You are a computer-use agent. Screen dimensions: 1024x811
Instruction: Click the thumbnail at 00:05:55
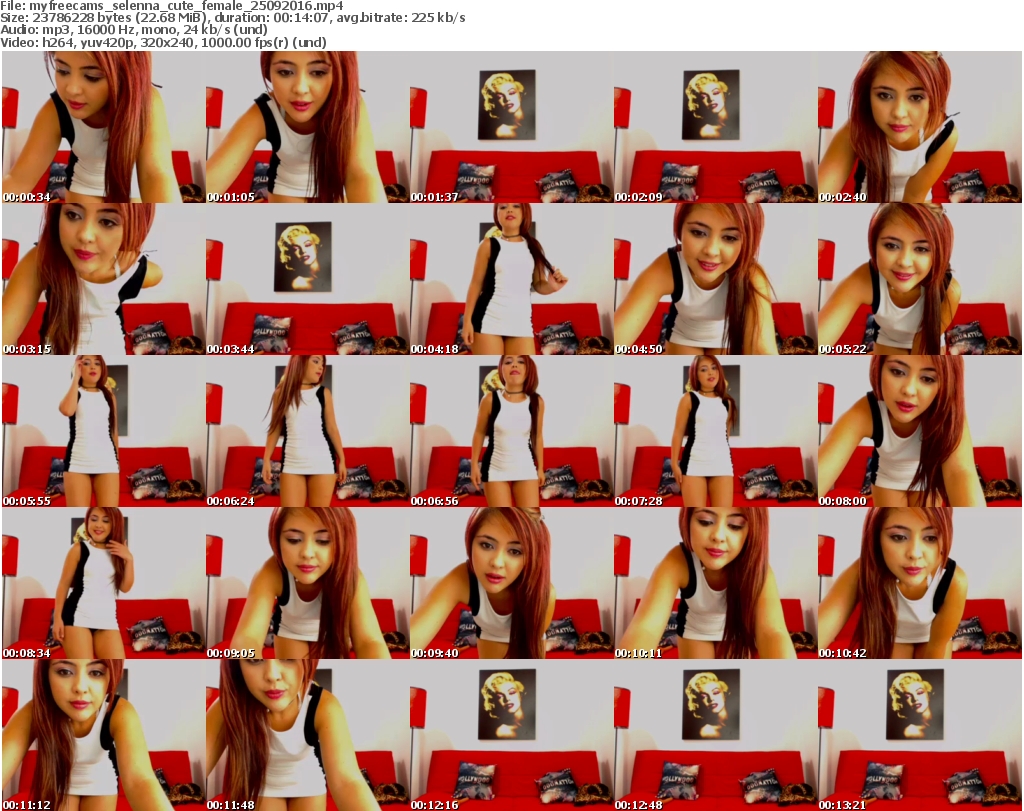click(x=103, y=432)
